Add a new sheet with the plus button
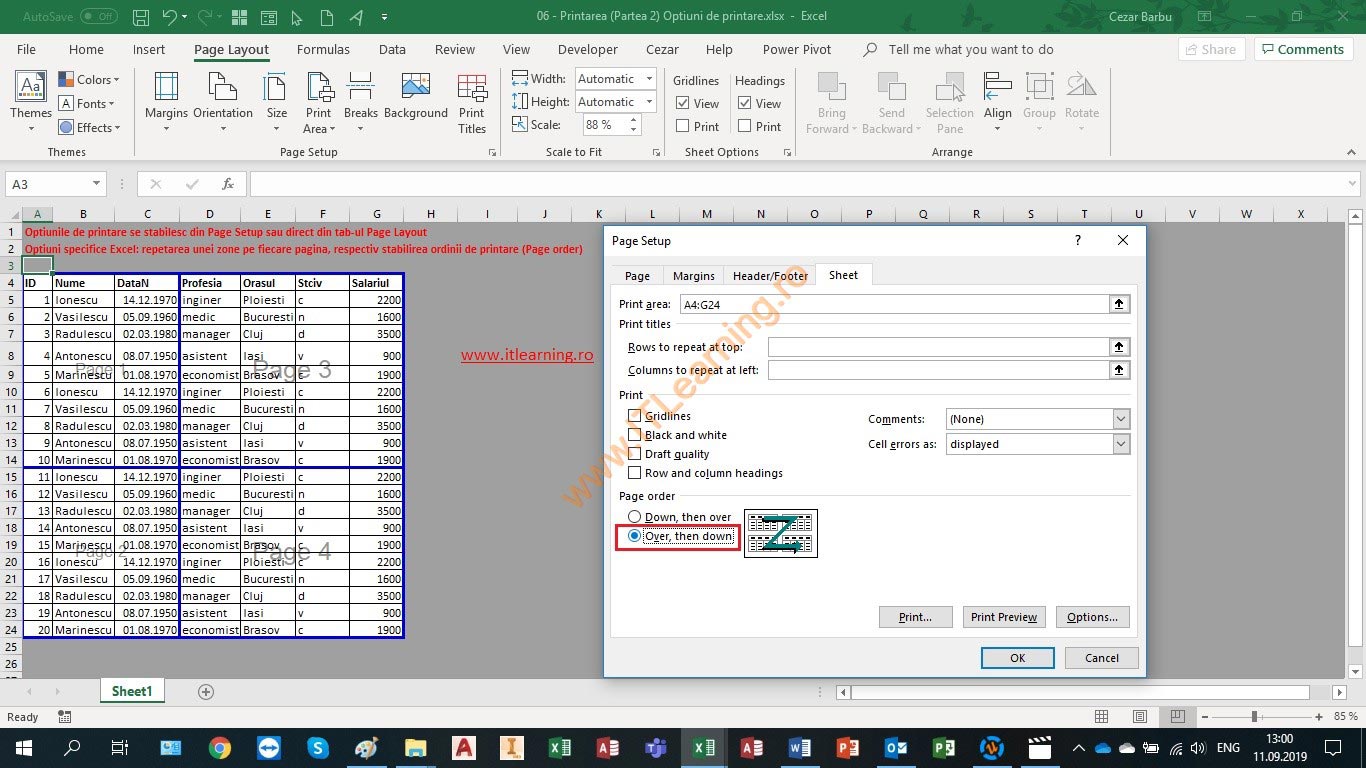This screenshot has width=1366, height=768. tap(206, 692)
